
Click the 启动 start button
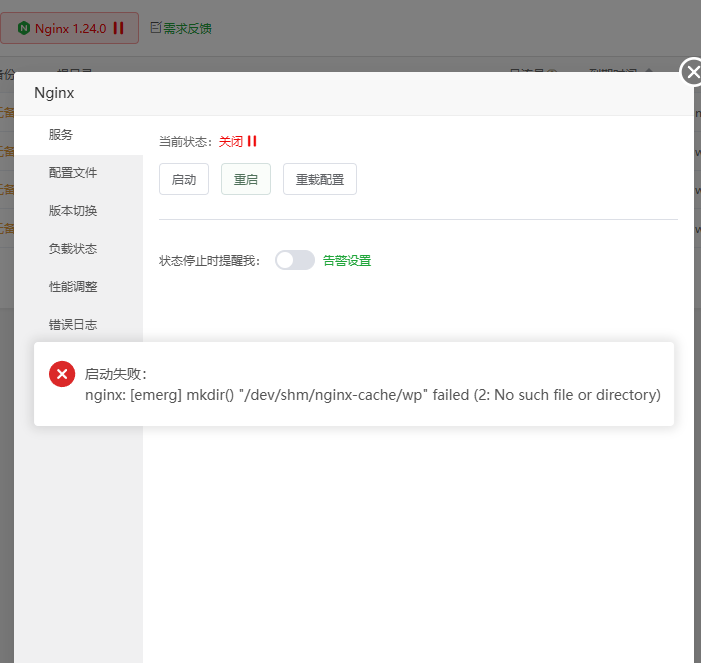(184, 179)
